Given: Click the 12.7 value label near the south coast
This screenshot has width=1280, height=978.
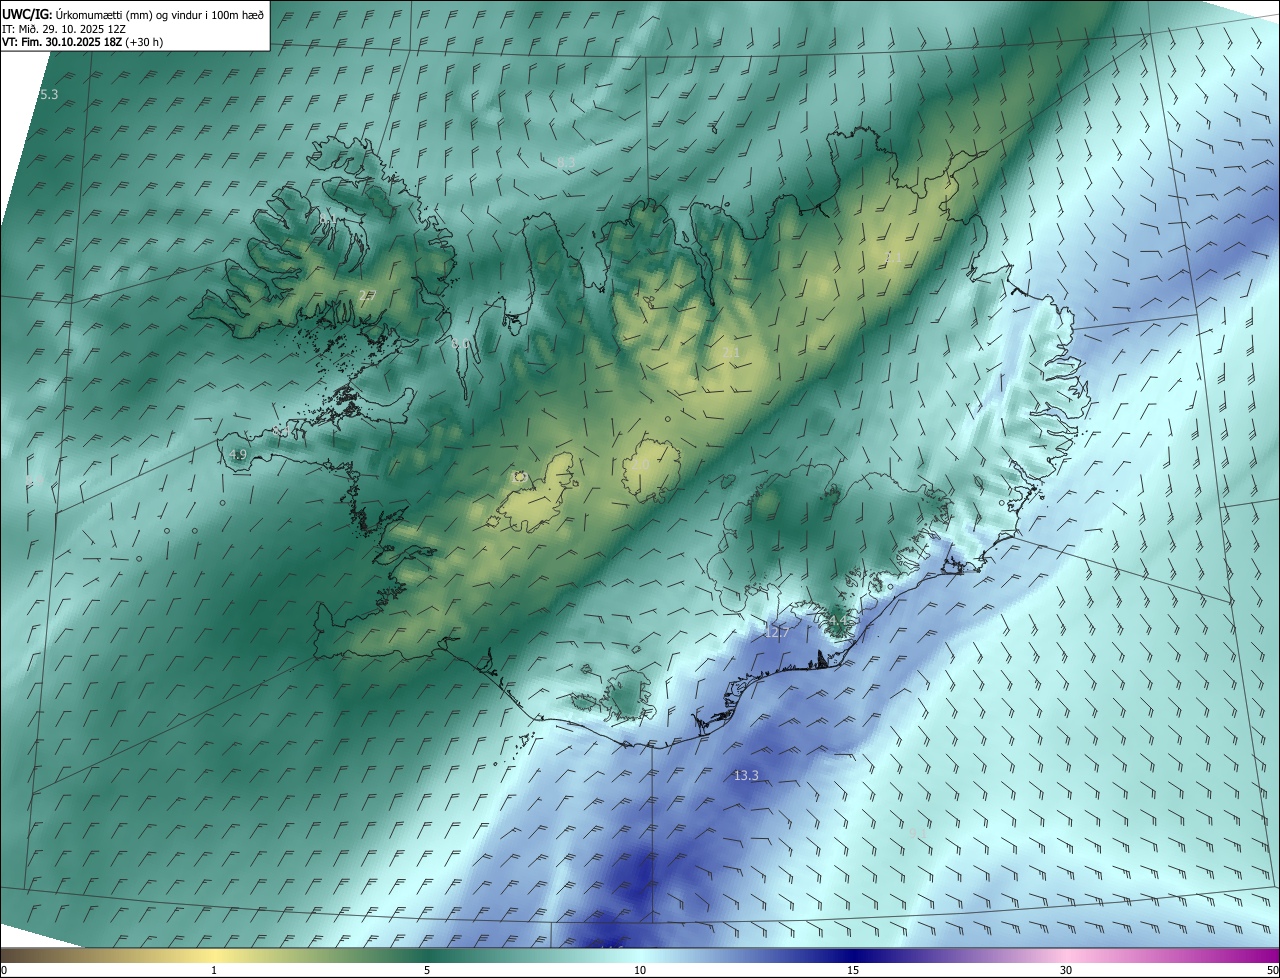Looking at the screenshot, I should 776,632.
